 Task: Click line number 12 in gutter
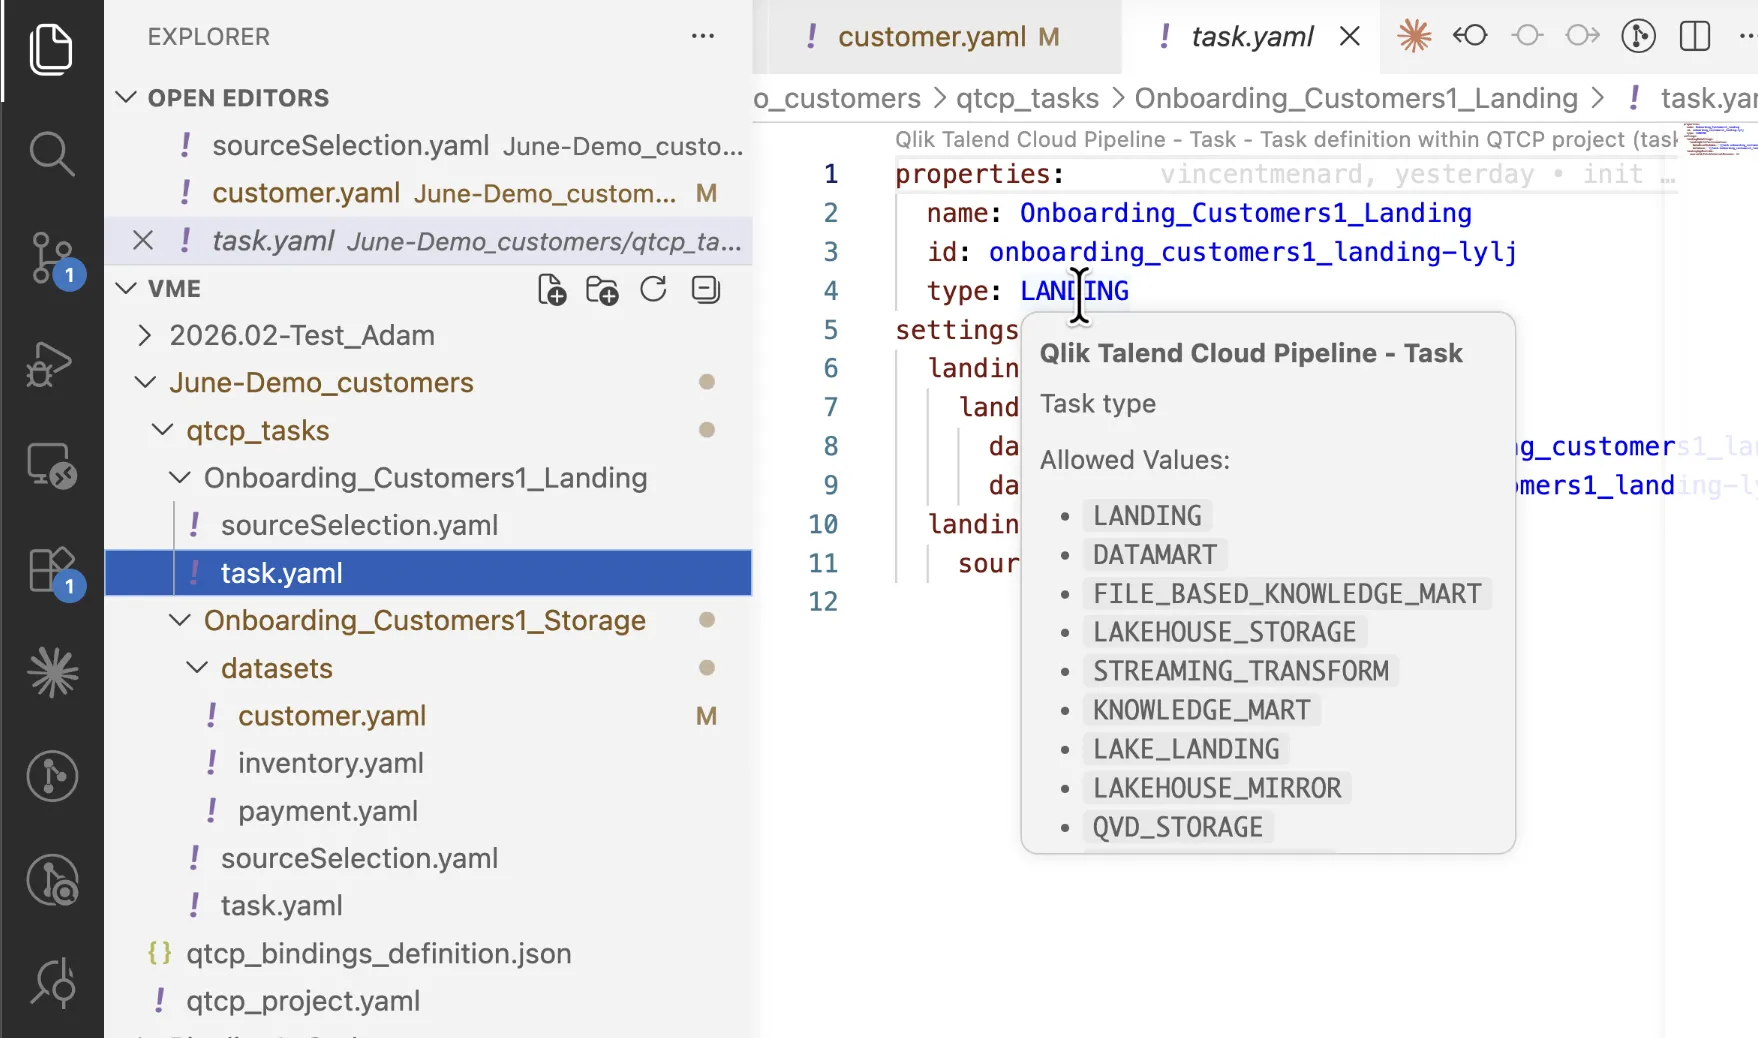pyautogui.click(x=823, y=601)
